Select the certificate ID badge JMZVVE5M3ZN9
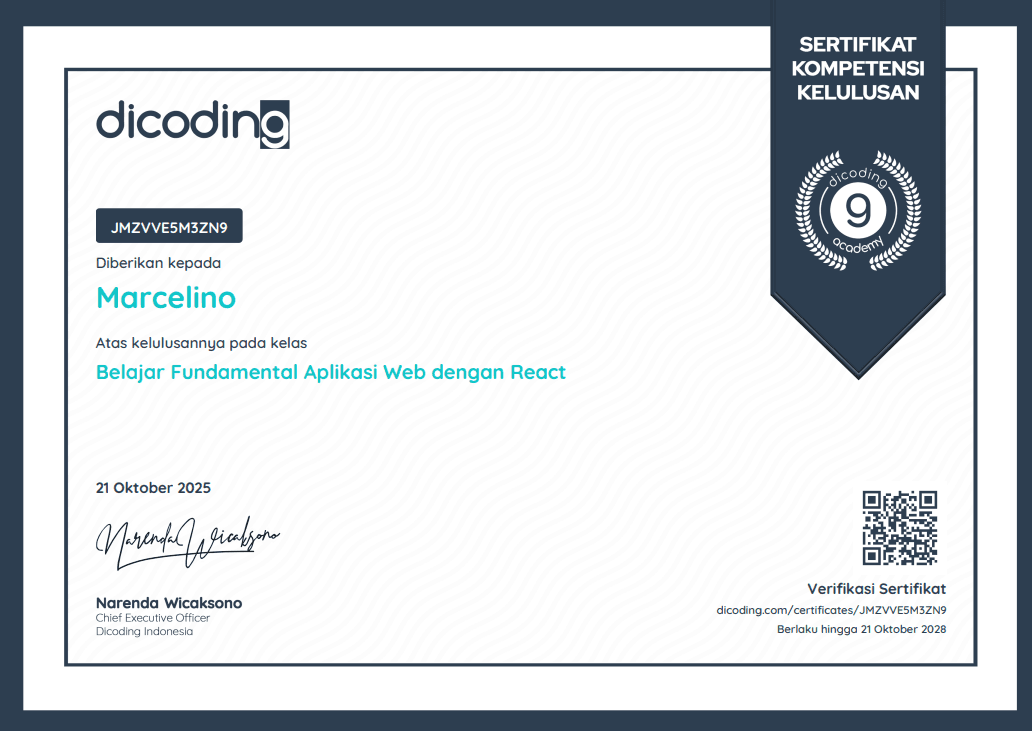 (169, 226)
